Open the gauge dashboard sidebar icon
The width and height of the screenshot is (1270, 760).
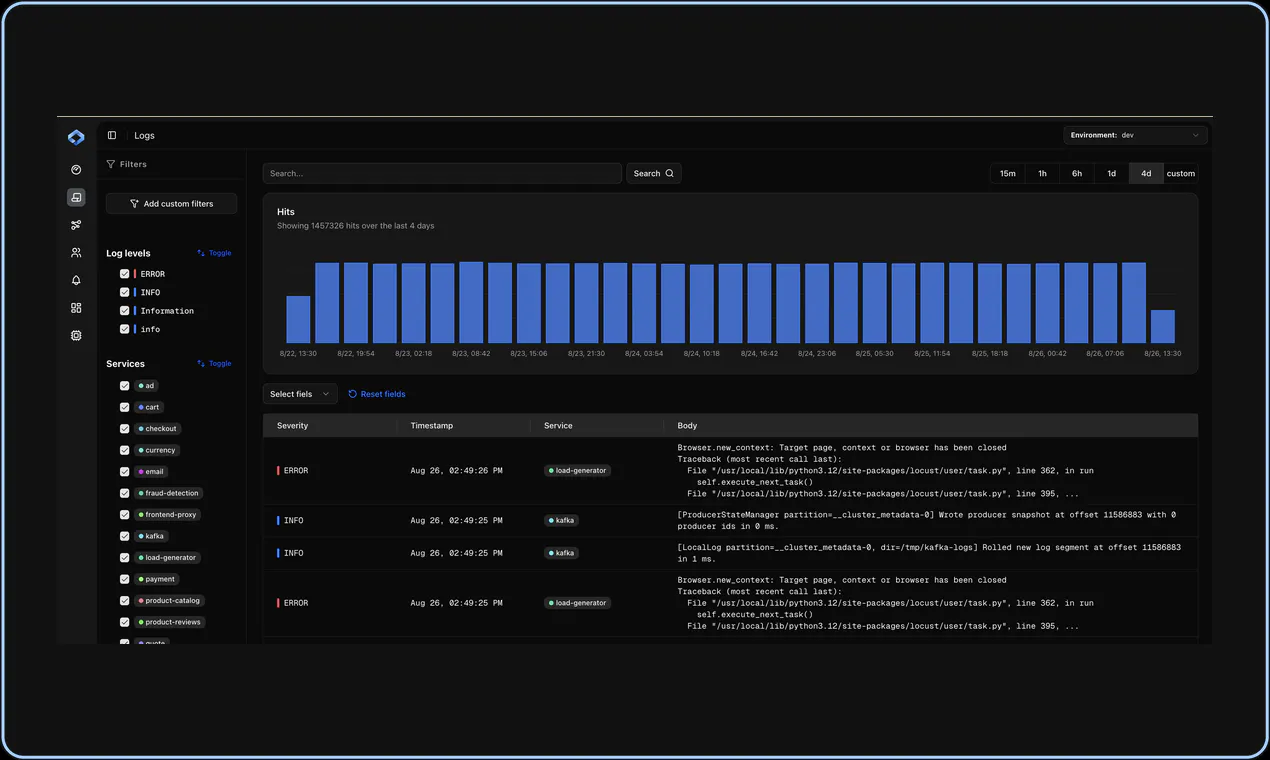click(76, 170)
